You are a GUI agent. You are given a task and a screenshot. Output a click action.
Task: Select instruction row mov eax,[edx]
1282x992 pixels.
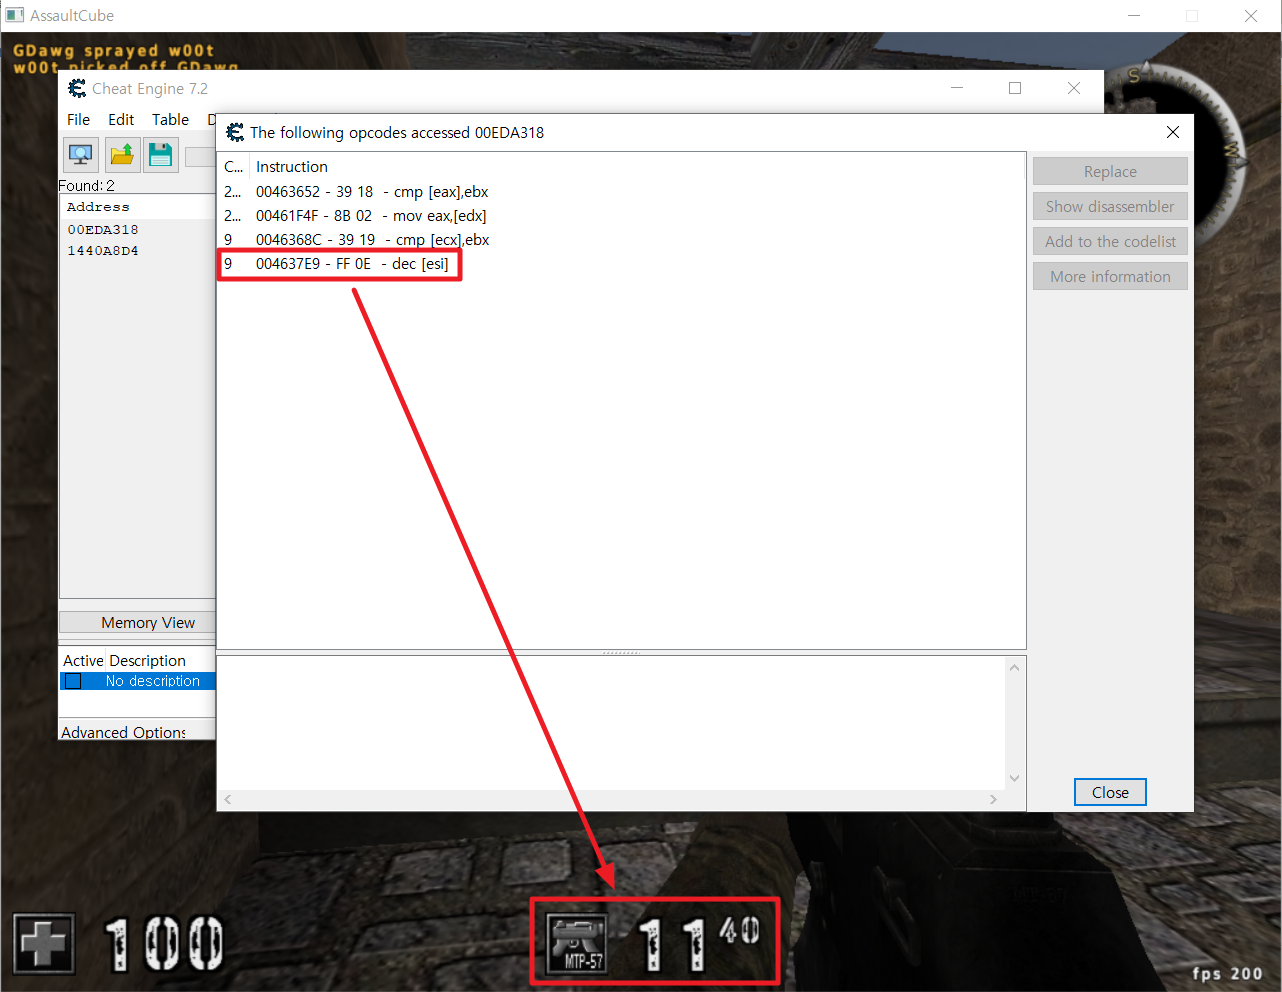621,216
